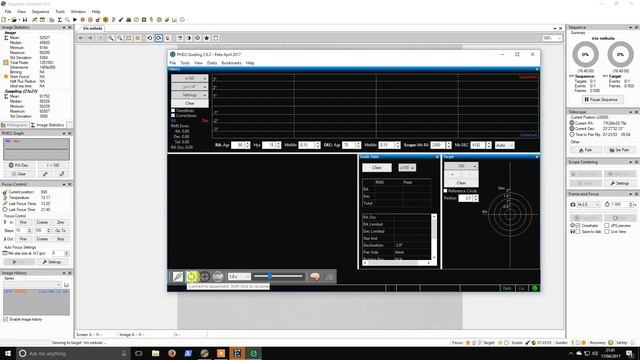640x360 pixels.
Task: Click the PHD2 gamma slider
Action: coord(278,276)
